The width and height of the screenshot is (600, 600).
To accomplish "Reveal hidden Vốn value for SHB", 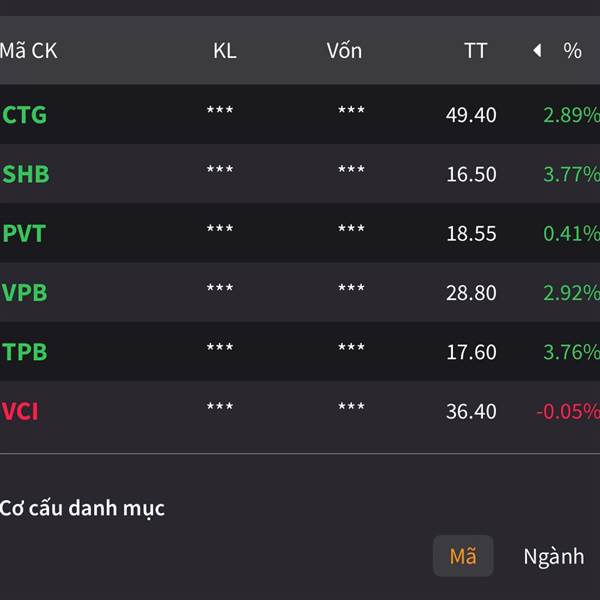I will click(x=351, y=172).
